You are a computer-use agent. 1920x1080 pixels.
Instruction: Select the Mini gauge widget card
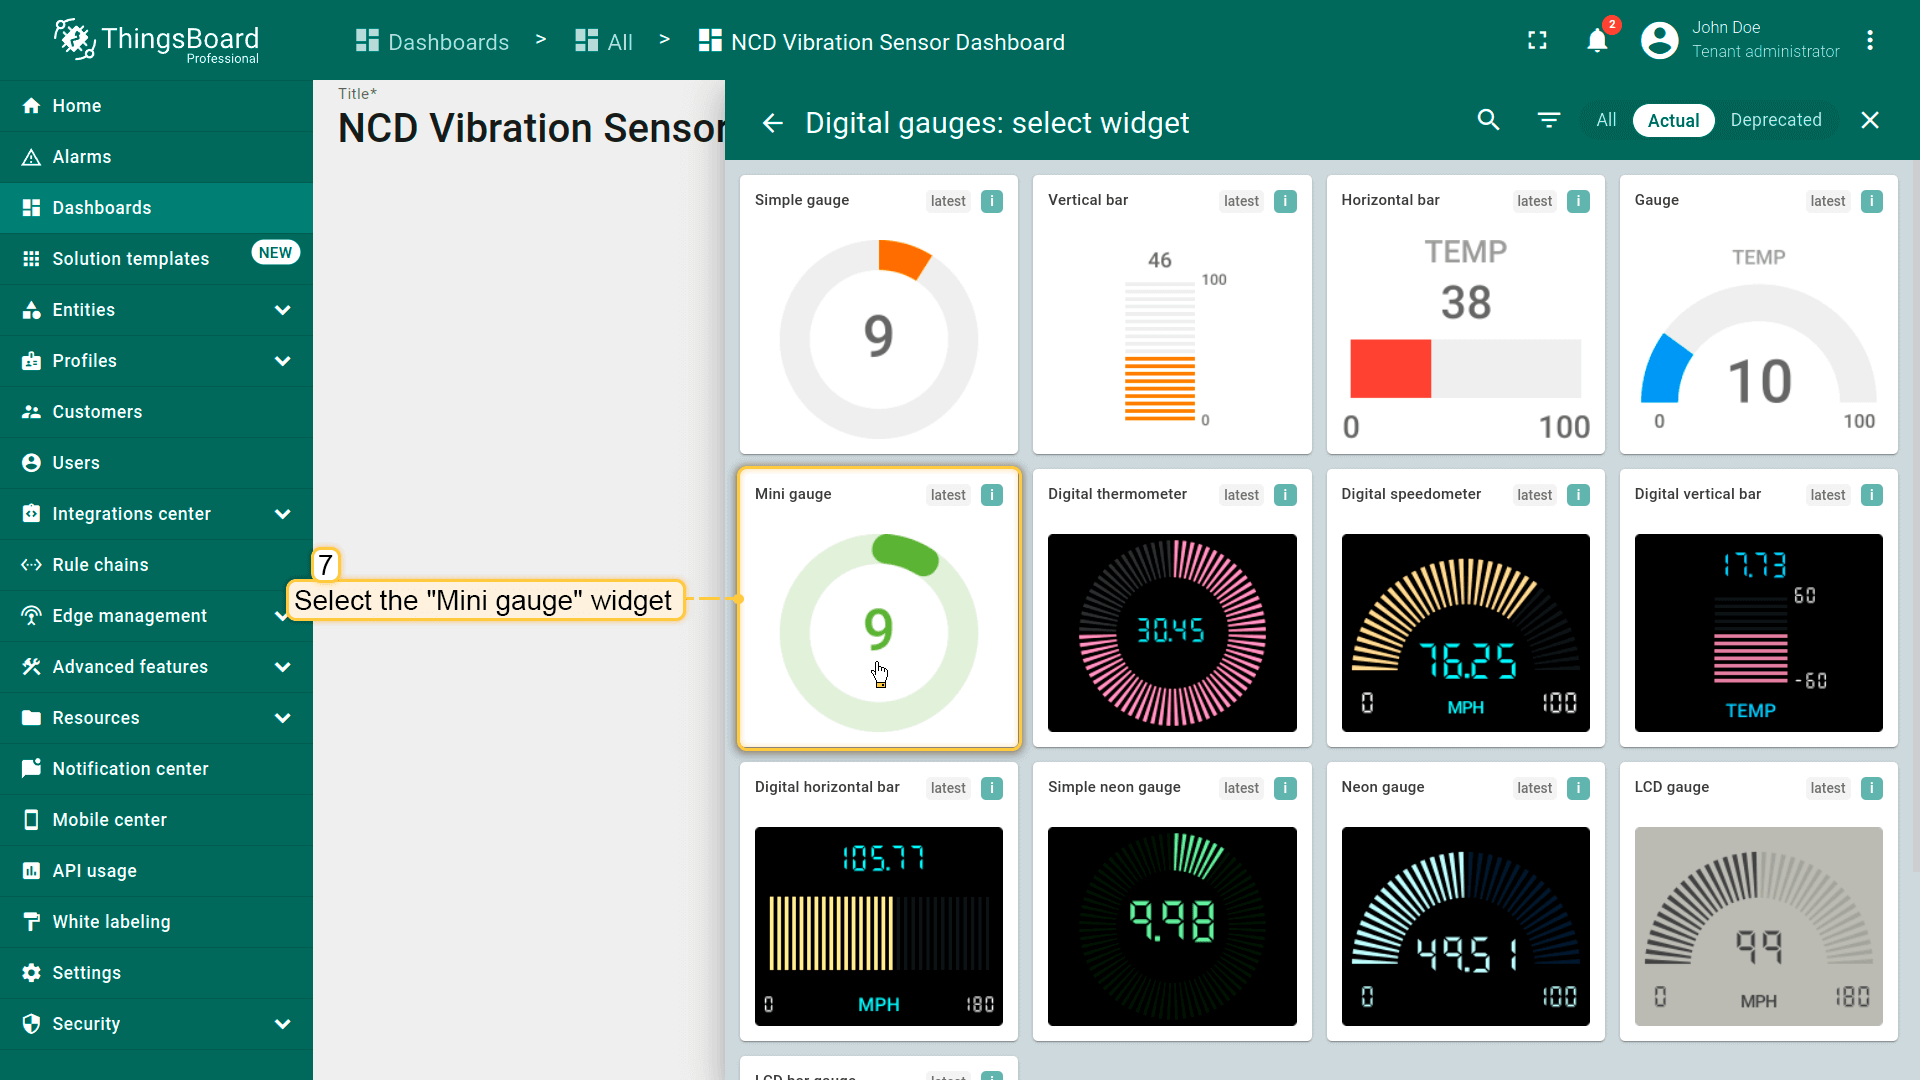pos(878,608)
